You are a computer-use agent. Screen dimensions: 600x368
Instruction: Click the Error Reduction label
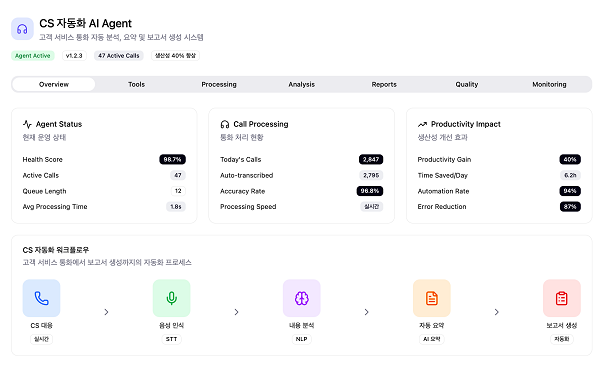click(442, 207)
